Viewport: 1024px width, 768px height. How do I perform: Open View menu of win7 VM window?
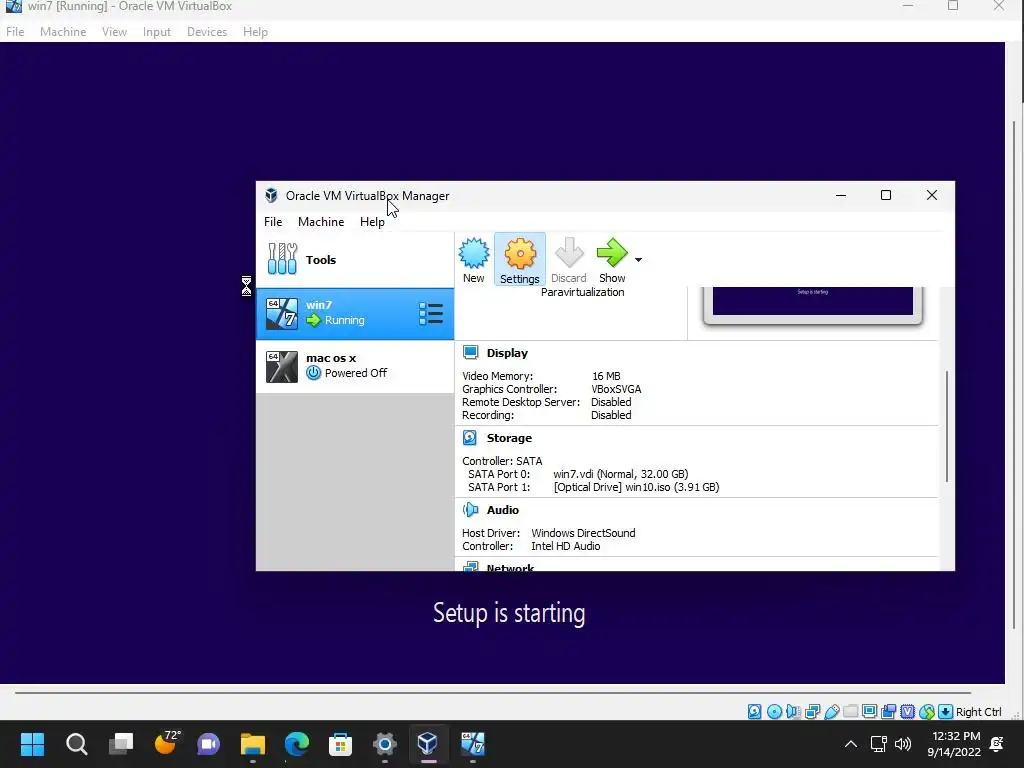(114, 32)
